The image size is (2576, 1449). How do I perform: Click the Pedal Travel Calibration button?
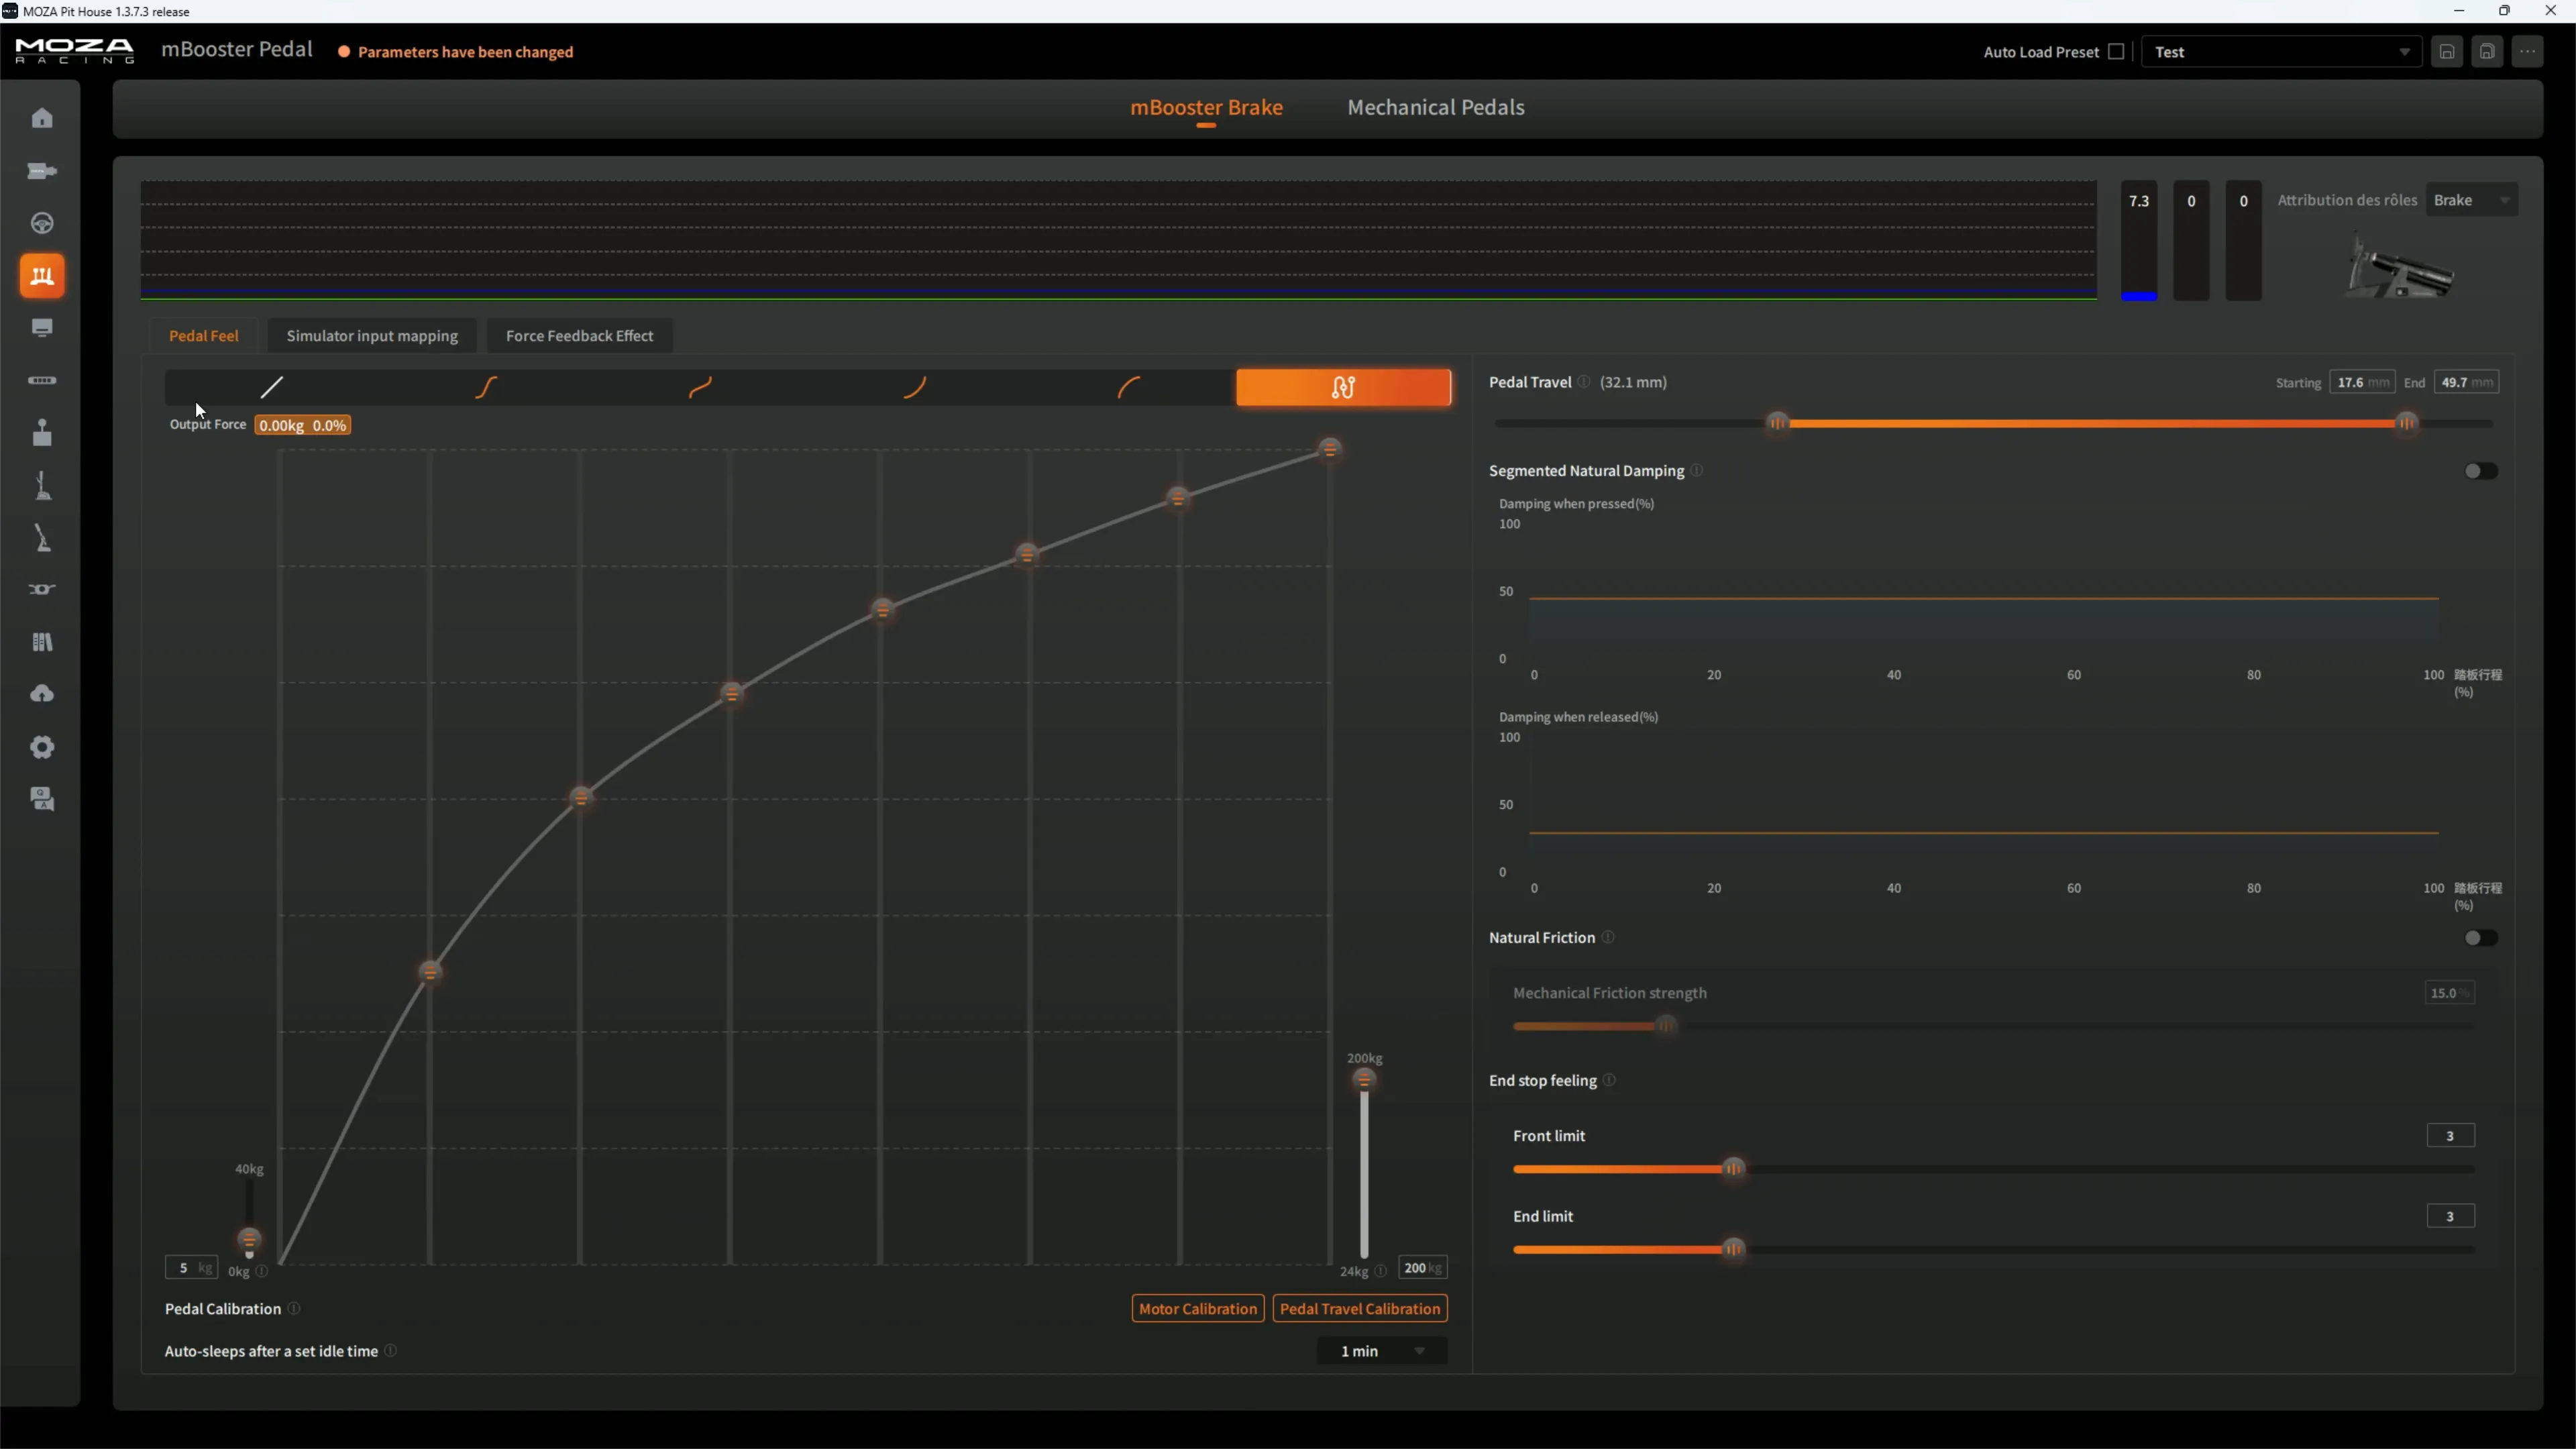pyautogui.click(x=1360, y=1309)
